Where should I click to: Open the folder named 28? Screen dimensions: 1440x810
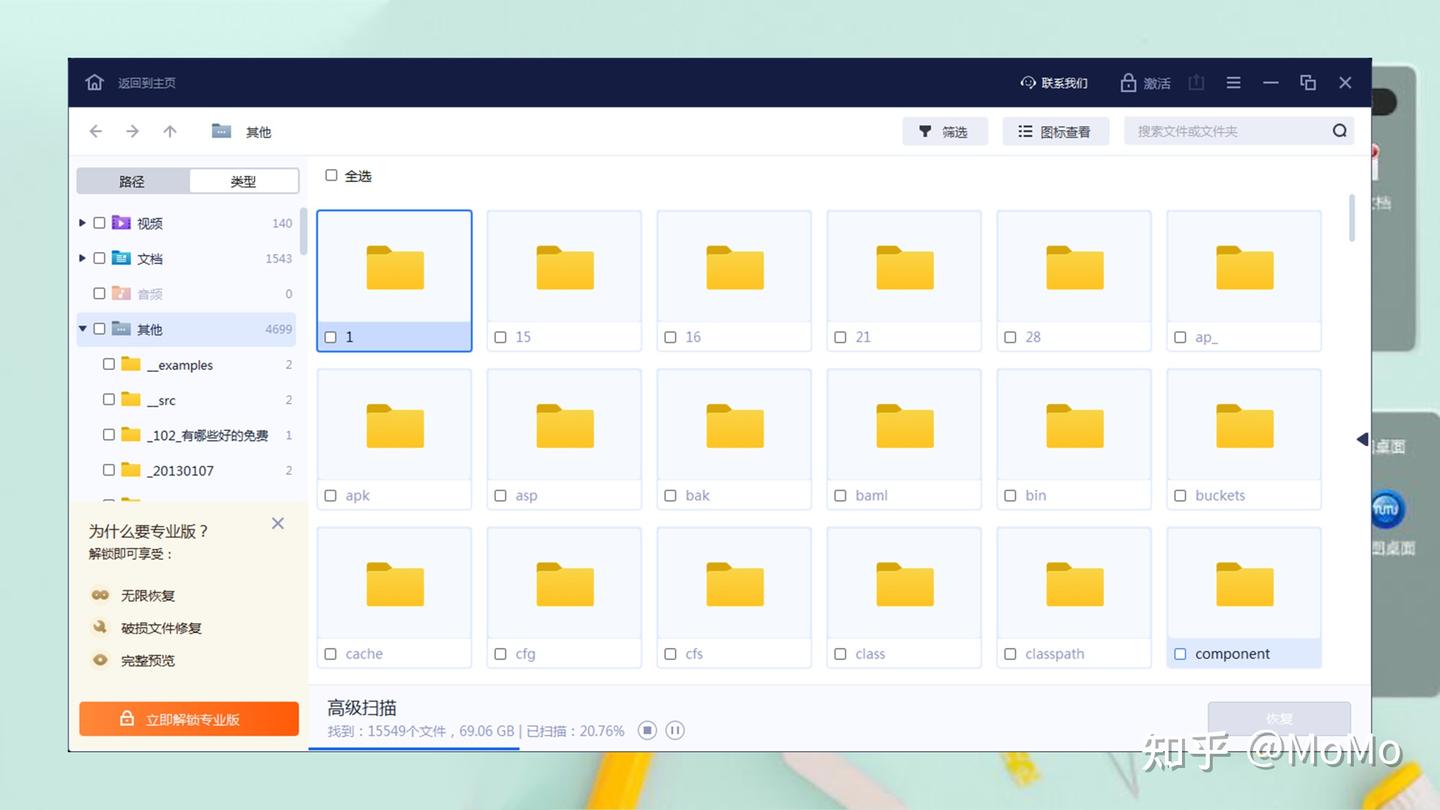[x=1074, y=267]
